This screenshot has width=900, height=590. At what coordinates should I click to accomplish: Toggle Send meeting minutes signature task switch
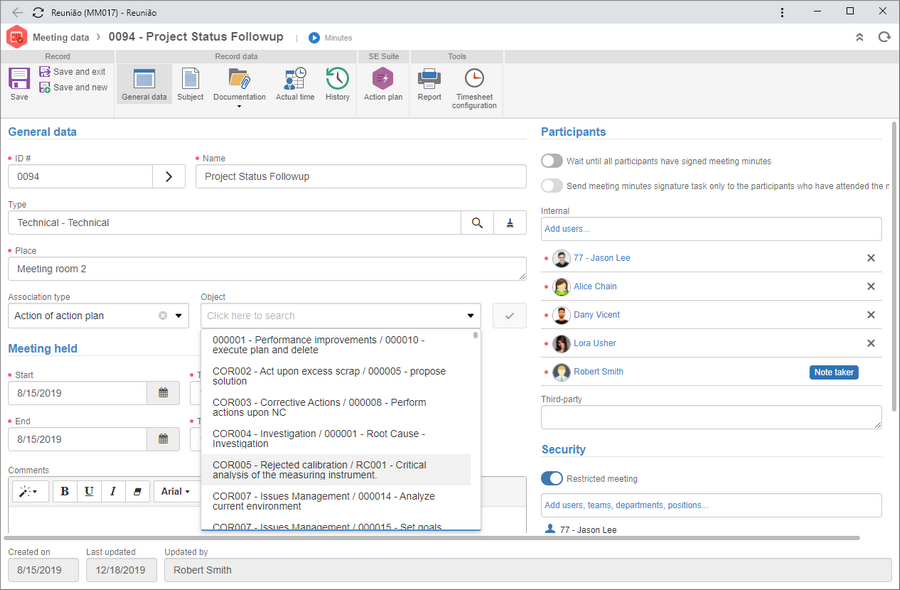[552, 185]
